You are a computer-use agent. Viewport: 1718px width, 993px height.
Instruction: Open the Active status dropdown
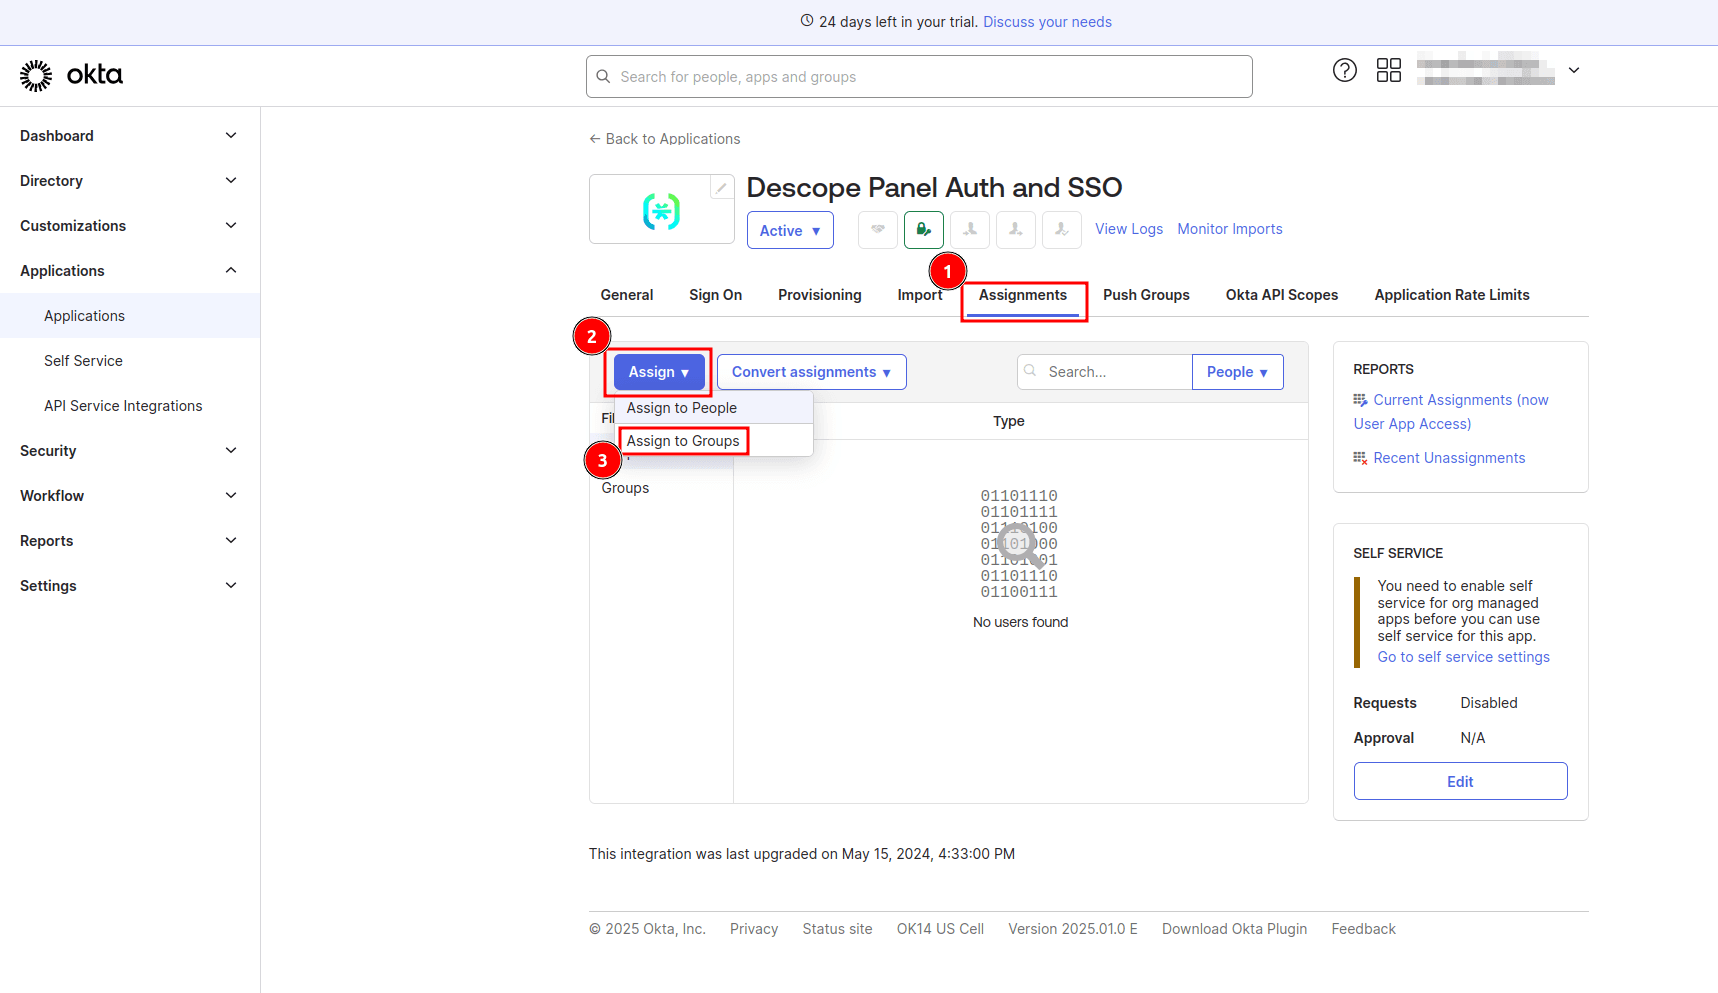coord(789,230)
